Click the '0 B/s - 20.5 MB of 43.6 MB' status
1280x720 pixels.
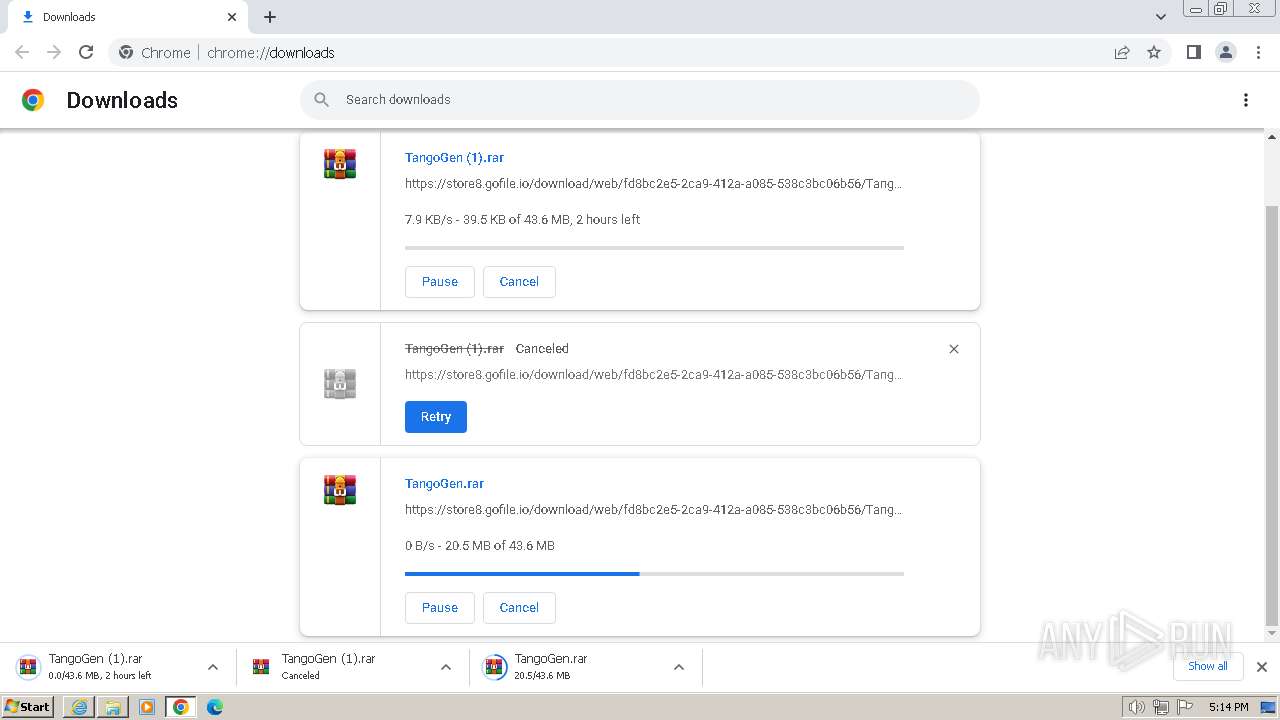[479, 546]
